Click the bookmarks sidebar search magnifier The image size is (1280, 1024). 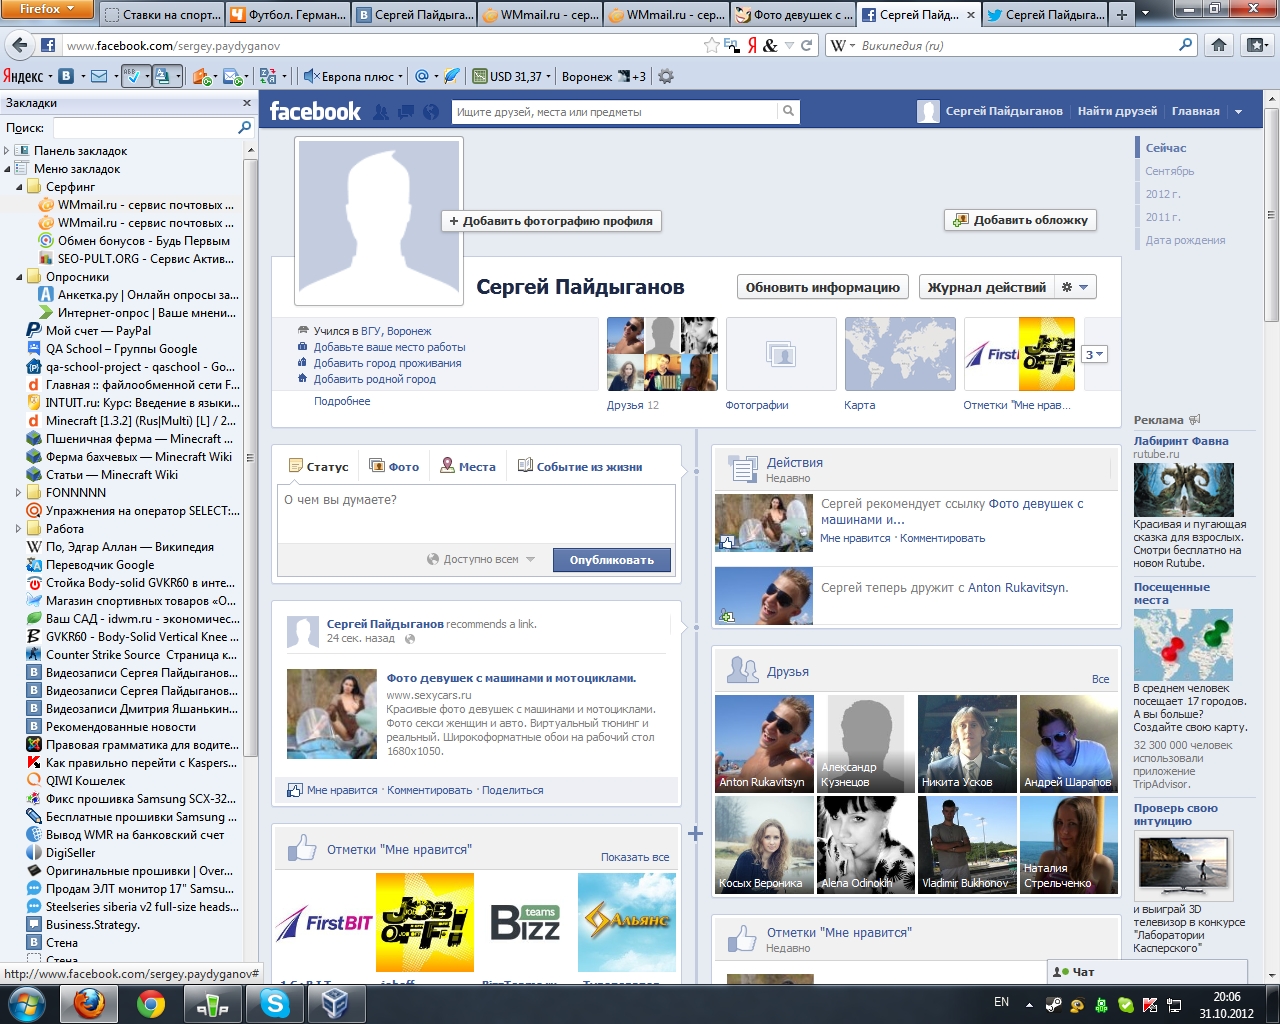click(244, 128)
